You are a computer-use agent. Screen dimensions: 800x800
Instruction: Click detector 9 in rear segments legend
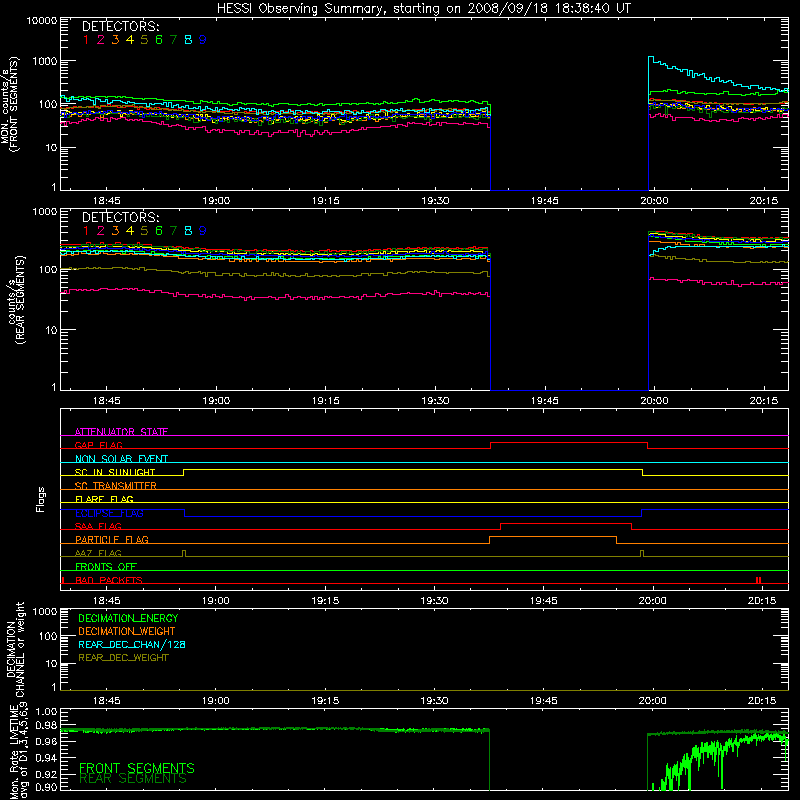pos(203,231)
